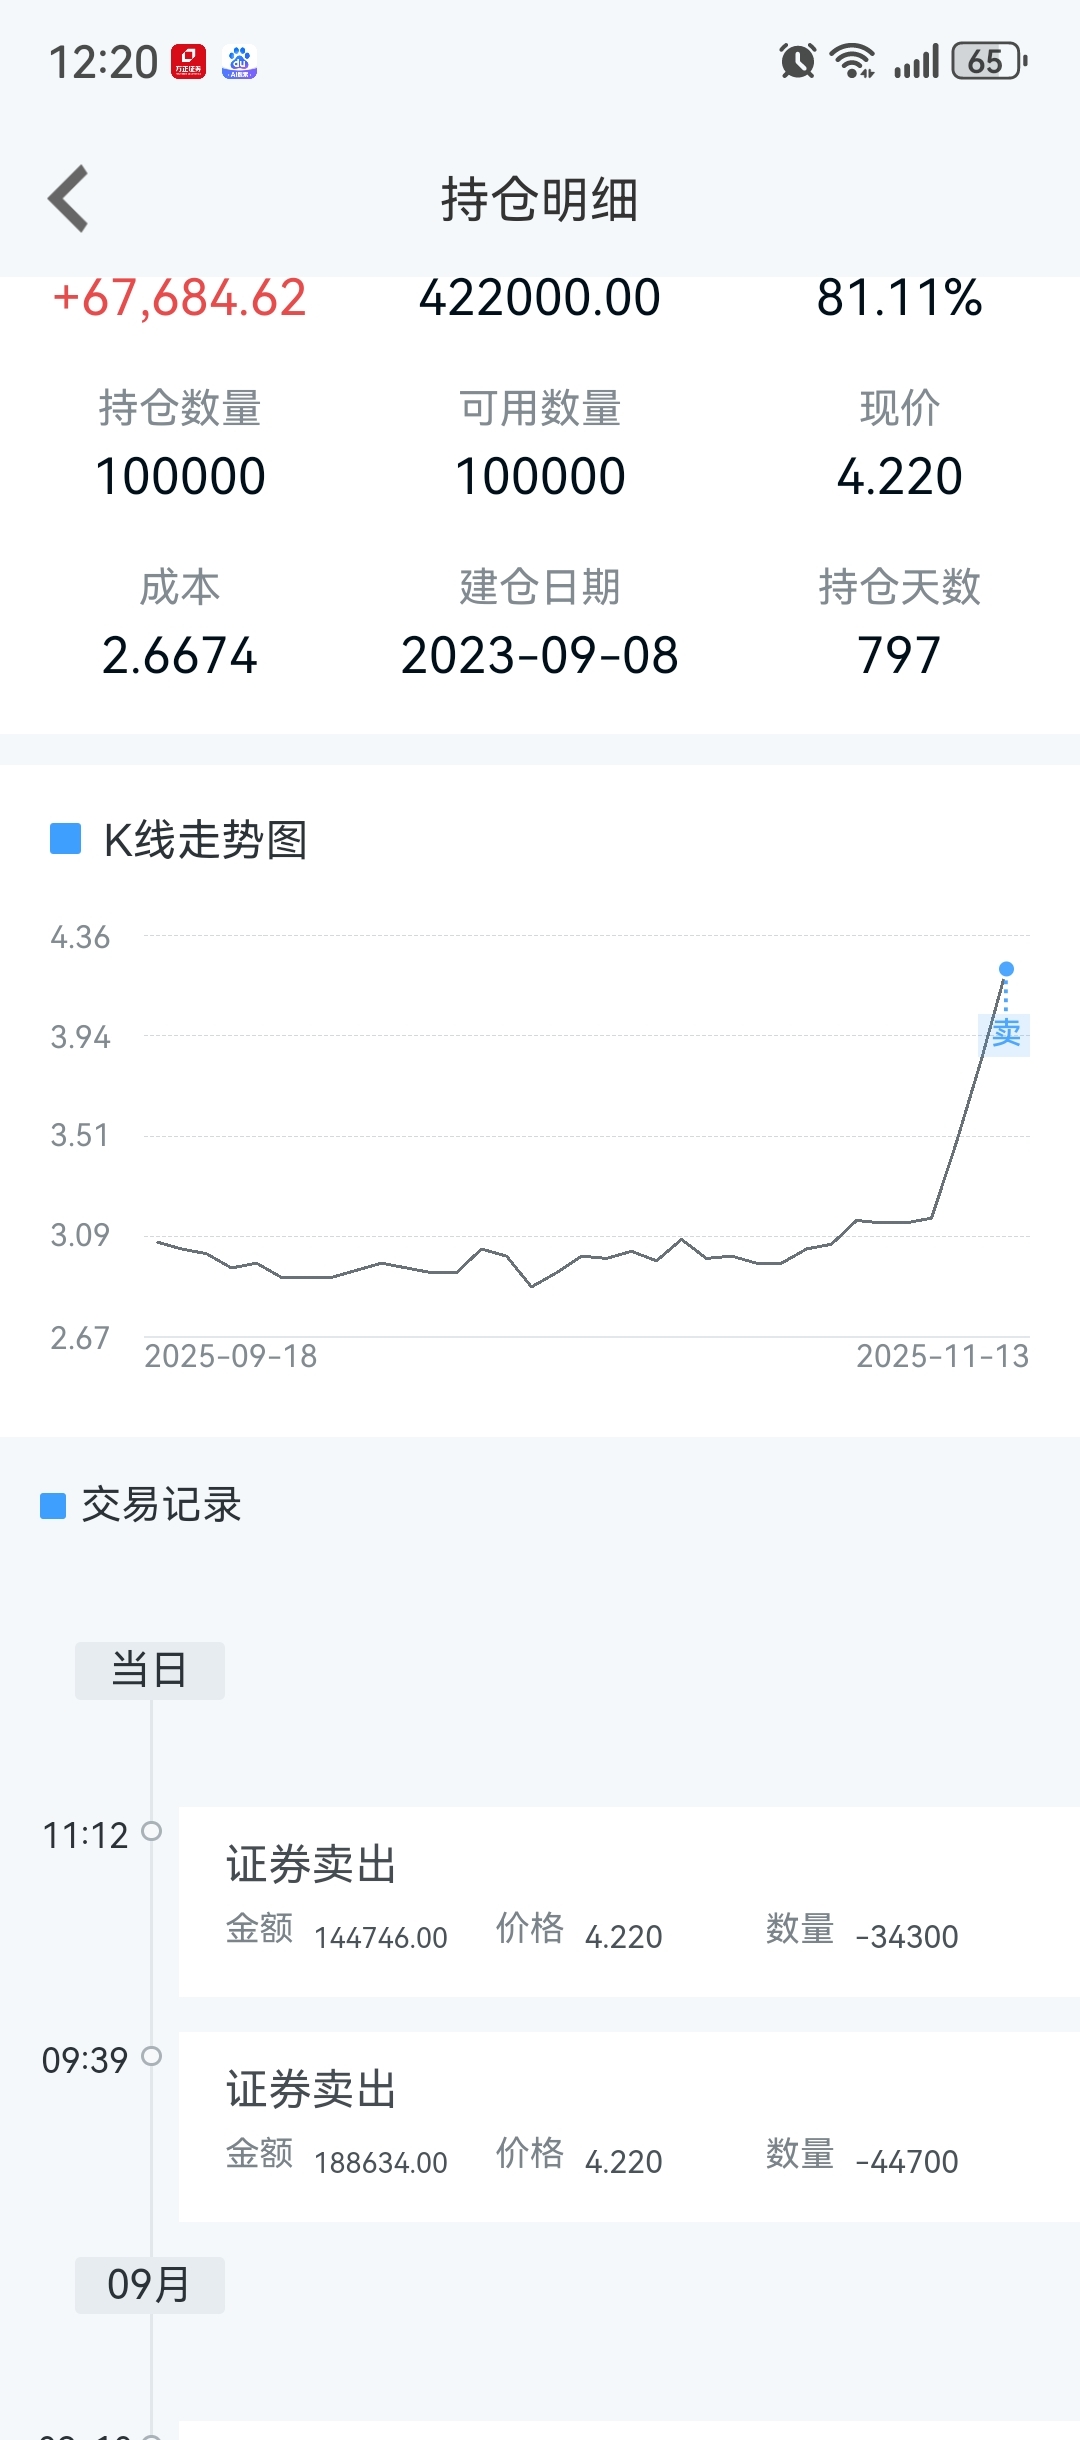
Task: Tap the 09:39 timeline node circle
Action: [x=152, y=2056]
